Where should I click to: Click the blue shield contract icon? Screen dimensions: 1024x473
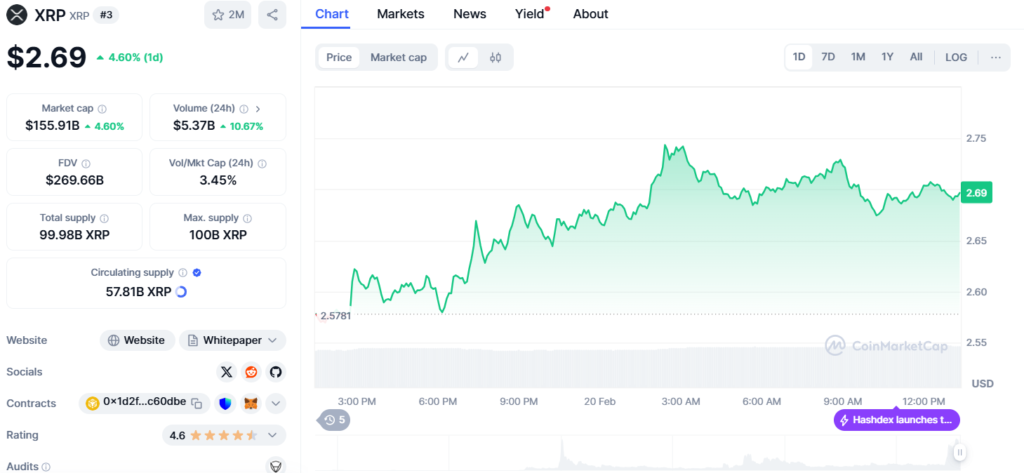(225, 403)
